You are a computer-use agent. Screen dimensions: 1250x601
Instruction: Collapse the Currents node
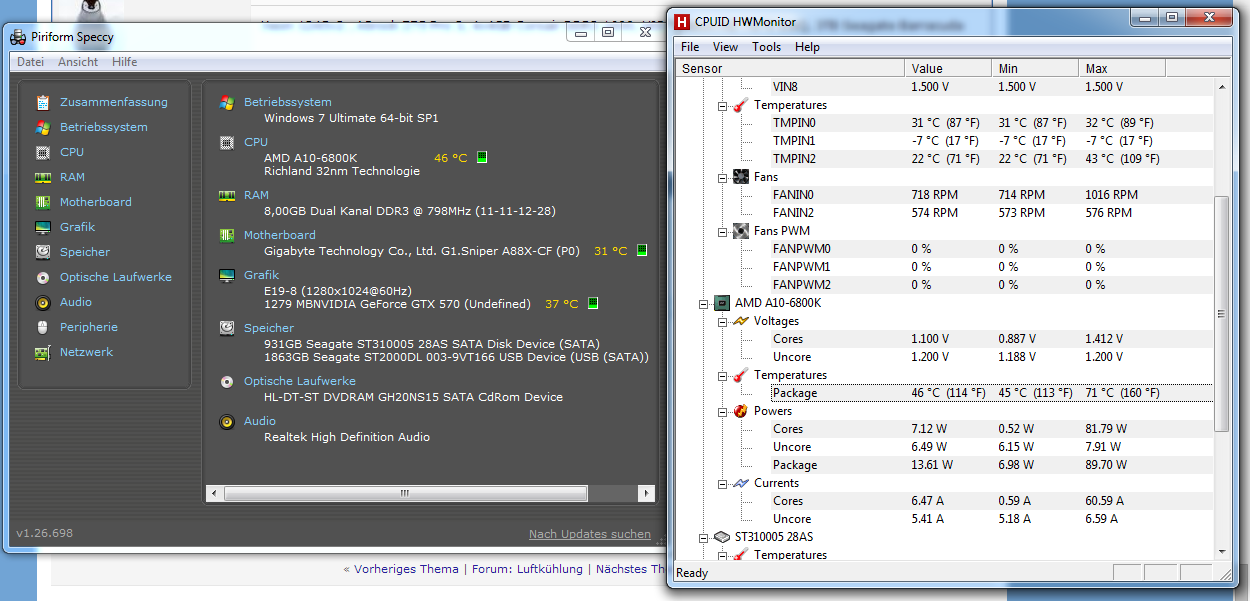(723, 483)
